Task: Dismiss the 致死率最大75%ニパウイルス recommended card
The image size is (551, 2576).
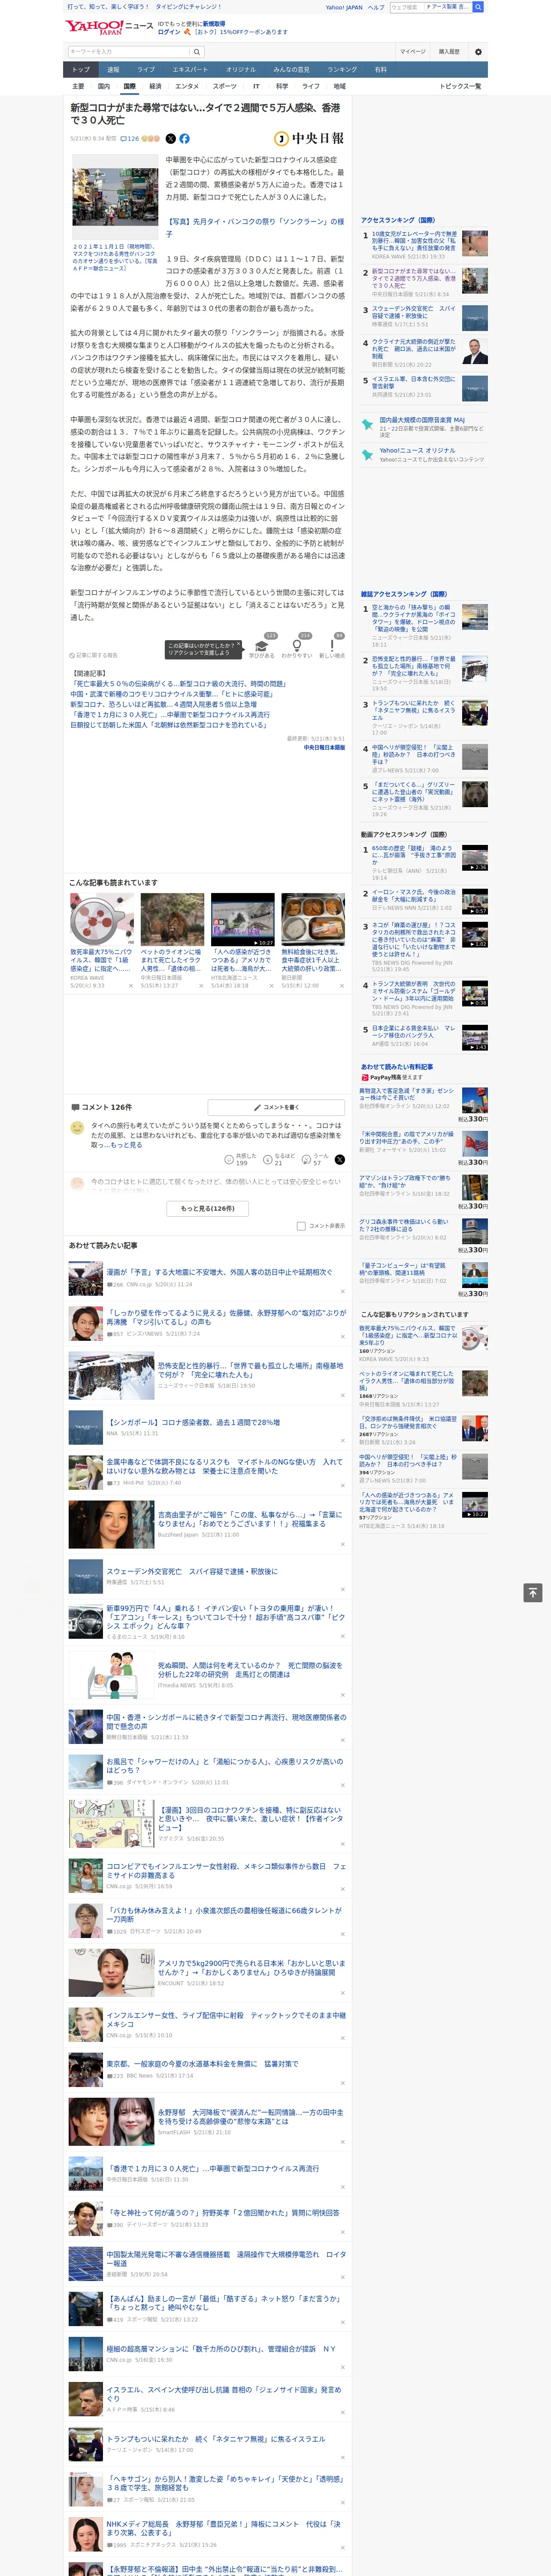Action: point(131,986)
